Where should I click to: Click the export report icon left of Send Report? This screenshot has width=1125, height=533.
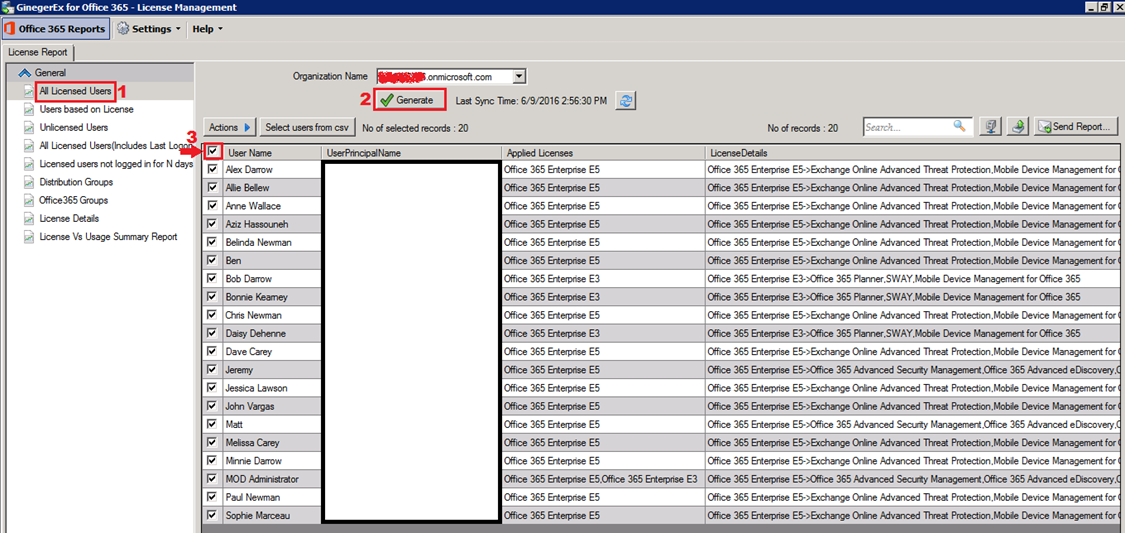coord(1019,127)
